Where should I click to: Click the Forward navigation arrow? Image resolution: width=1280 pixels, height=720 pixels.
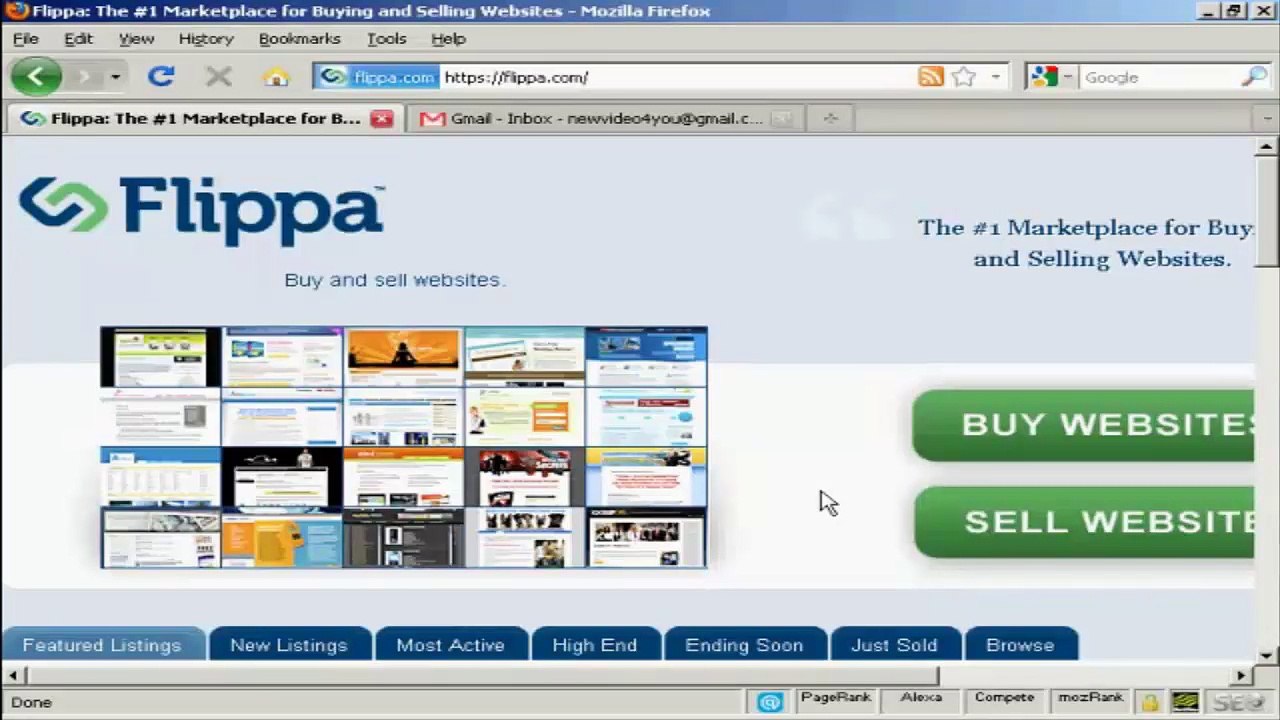(x=85, y=77)
